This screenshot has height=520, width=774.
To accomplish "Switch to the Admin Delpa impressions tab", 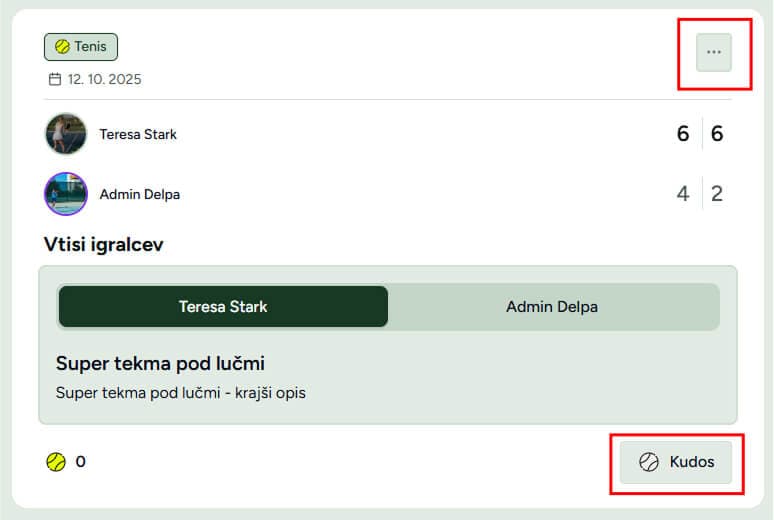I will click(552, 307).
